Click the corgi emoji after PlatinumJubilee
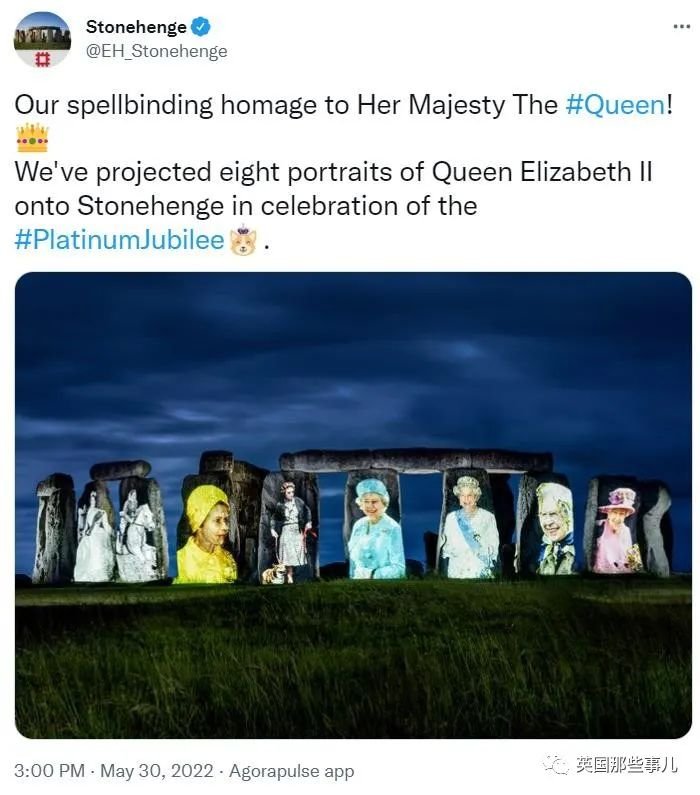The height and width of the screenshot is (795, 700). click(243, 240)
